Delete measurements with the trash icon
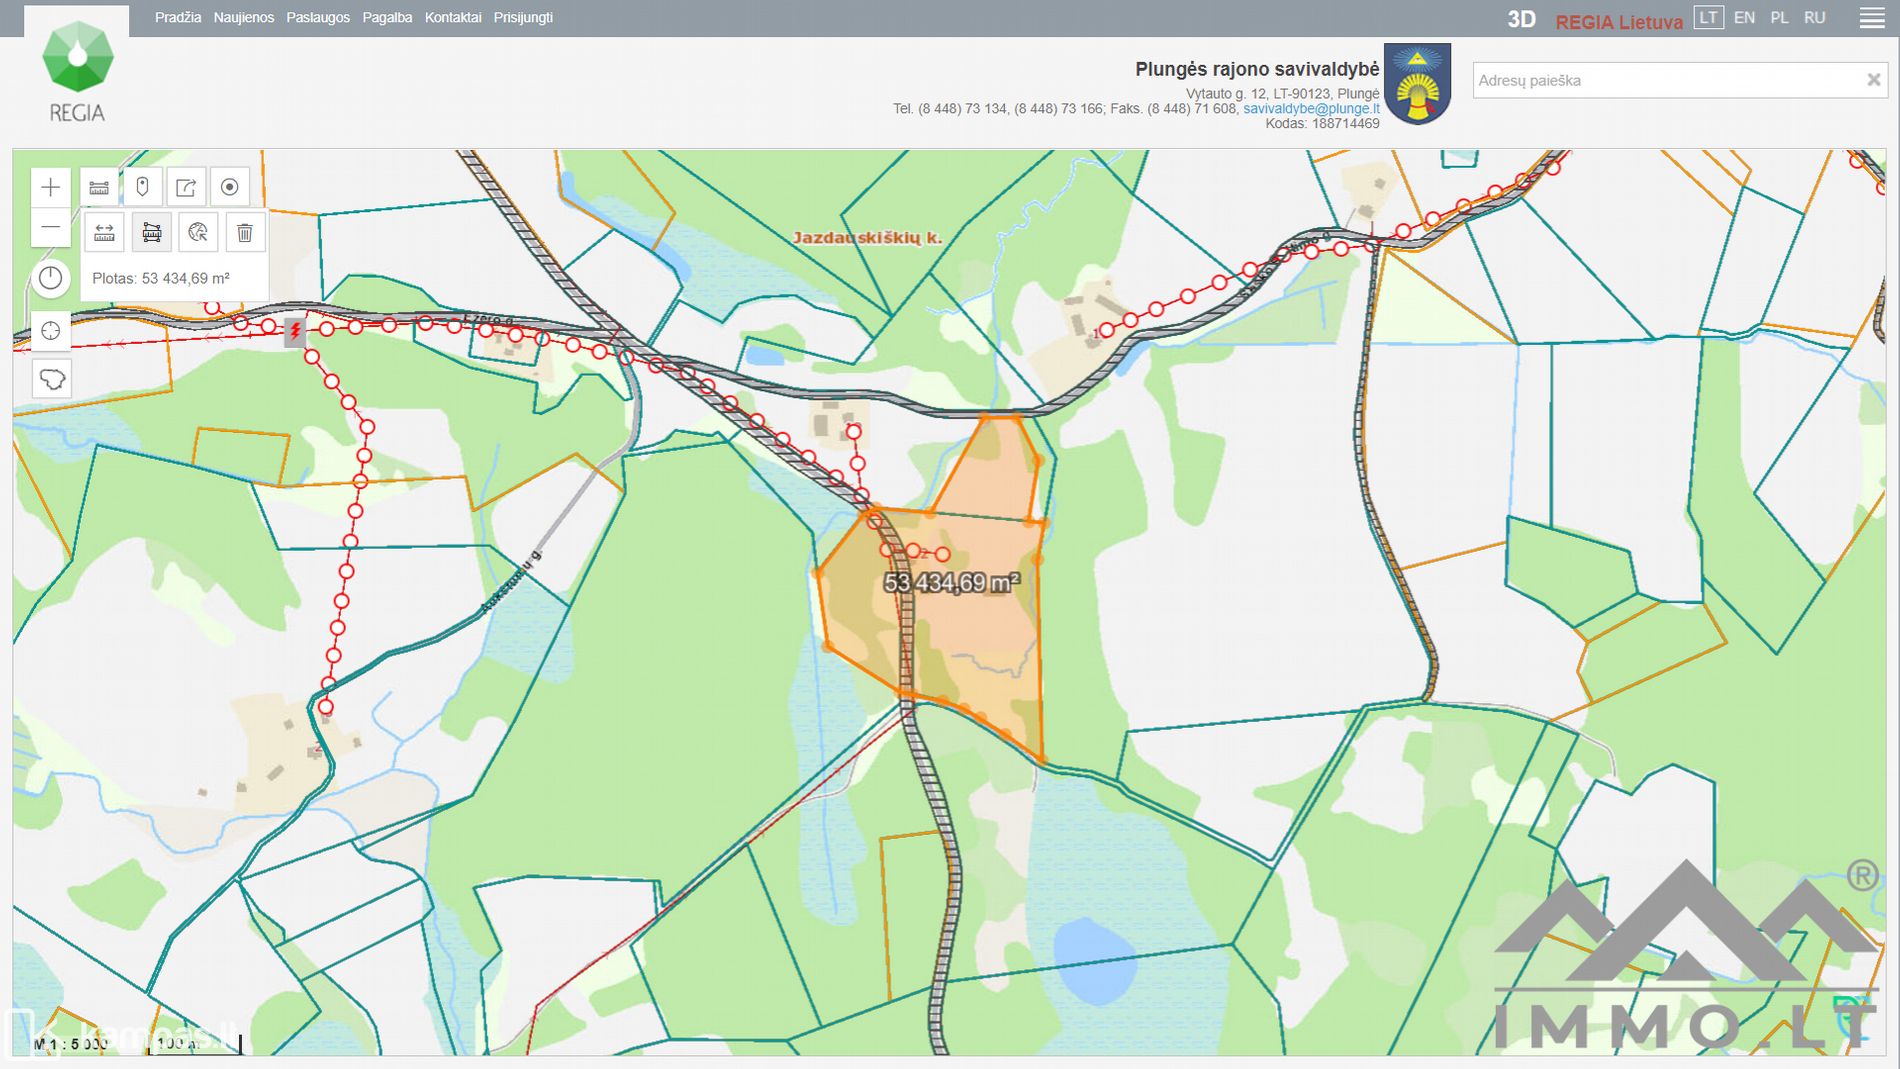Screen dimensions: 1900x1069 click(x=245, y=233)
